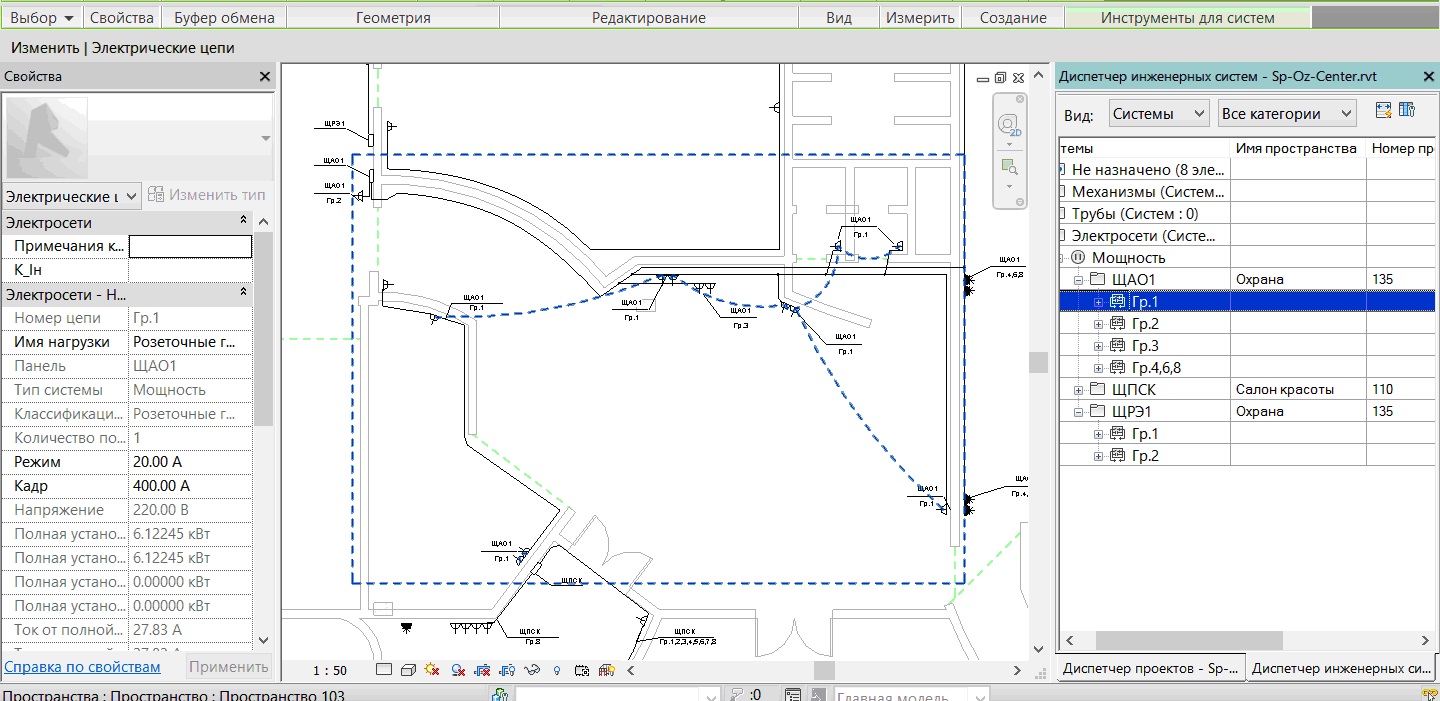Open the Visual Style cube icon

pyautogui.click(x=408, y=669)
